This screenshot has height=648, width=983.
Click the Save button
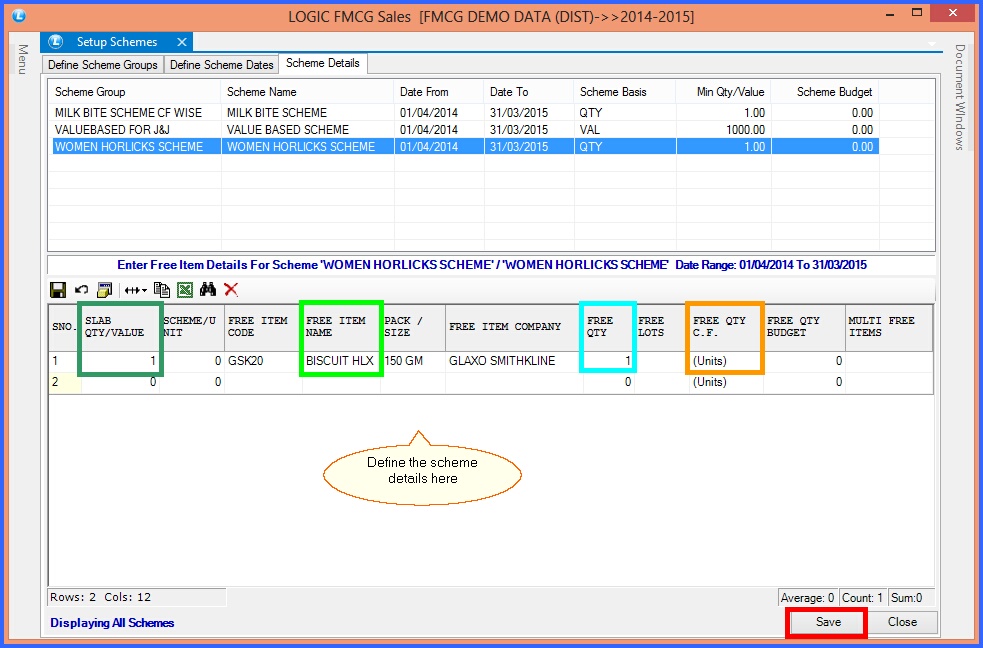[x=828, y=622]
